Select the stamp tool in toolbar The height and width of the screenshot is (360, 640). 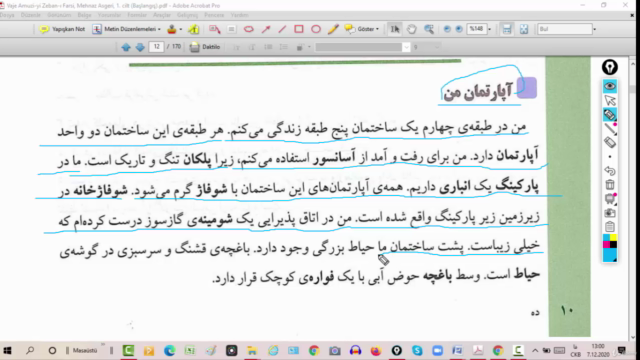click(172, 29)
